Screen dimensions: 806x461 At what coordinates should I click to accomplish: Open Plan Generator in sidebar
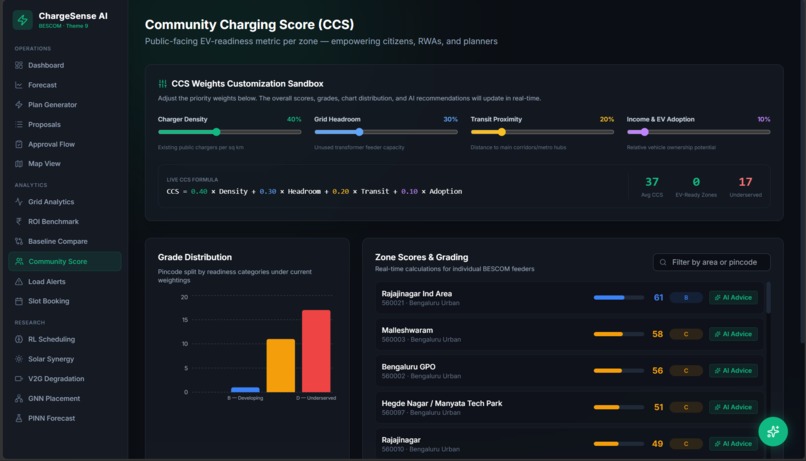coord(65,104)
